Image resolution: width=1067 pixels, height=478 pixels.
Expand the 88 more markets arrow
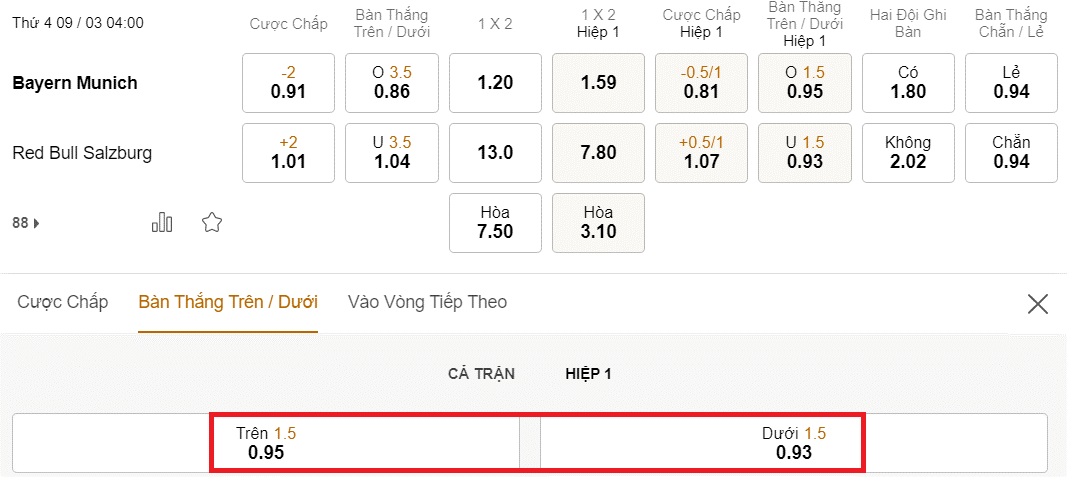(26, 223)
